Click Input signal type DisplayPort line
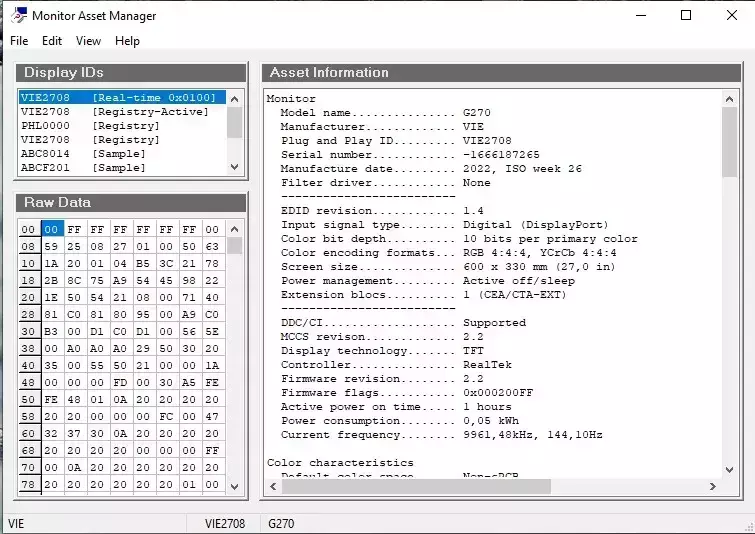Image resolution: width=755 pixels, height=534 pixels. [445, 225]
